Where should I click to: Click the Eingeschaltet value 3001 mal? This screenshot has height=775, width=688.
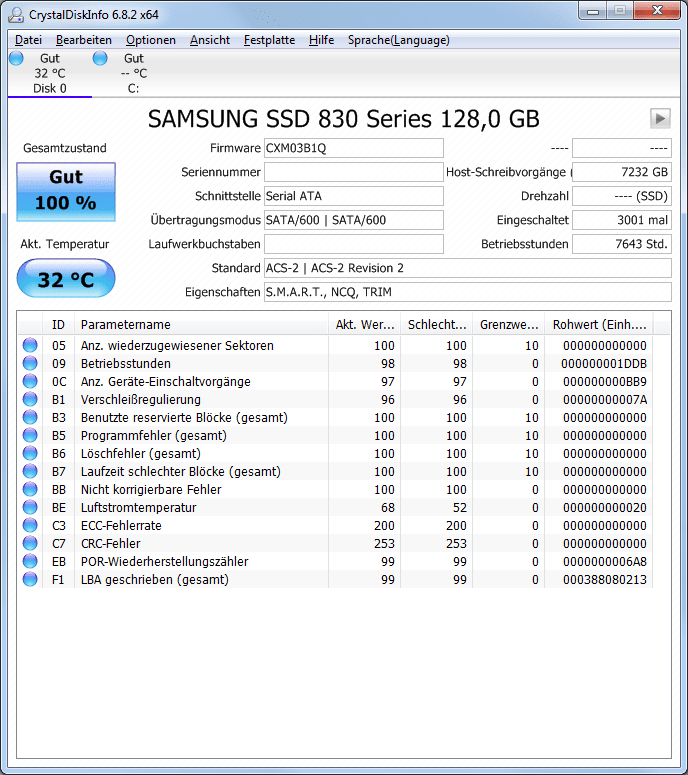622,220
